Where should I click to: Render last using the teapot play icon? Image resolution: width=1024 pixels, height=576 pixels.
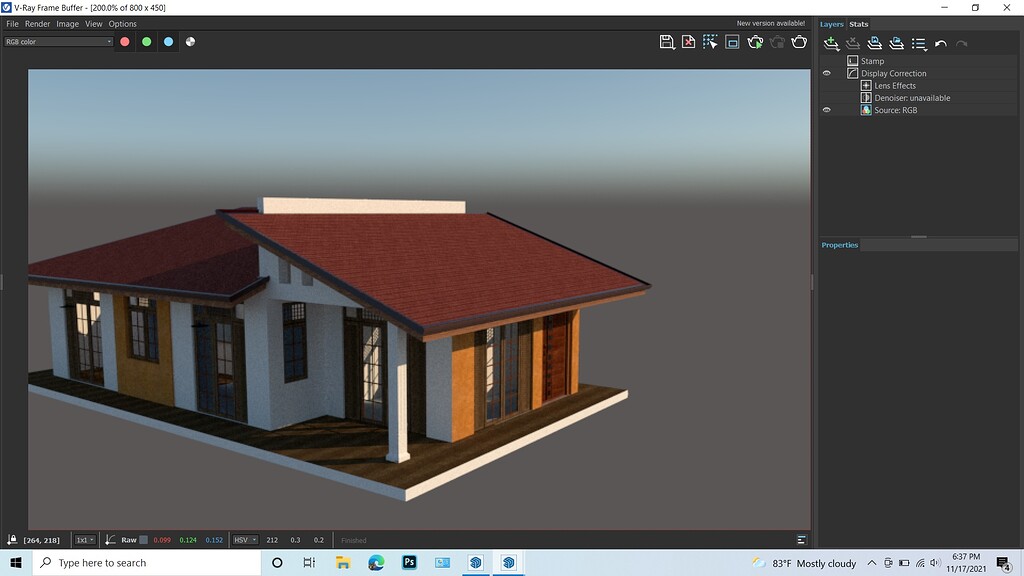755,42
